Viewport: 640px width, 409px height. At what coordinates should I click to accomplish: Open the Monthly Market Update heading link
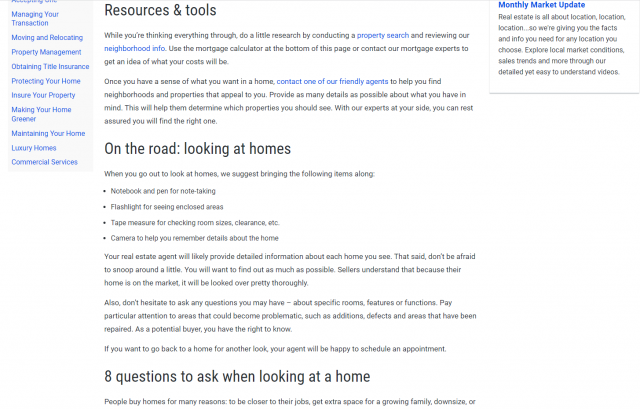(x=541, y=5)
